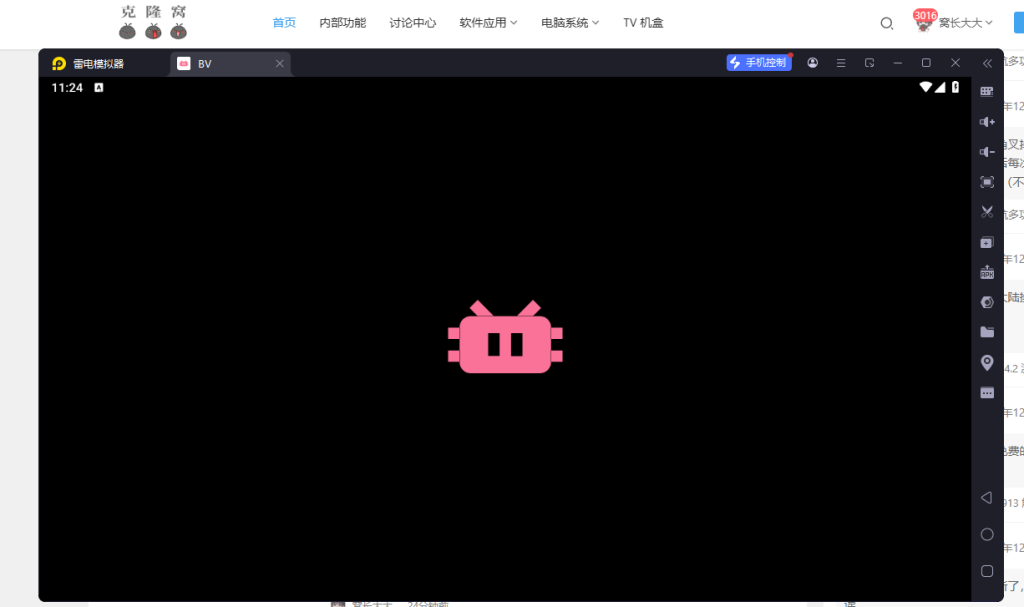Set virtual location pin
Viewport: 1024px width, 607px height.
(987, 363)
